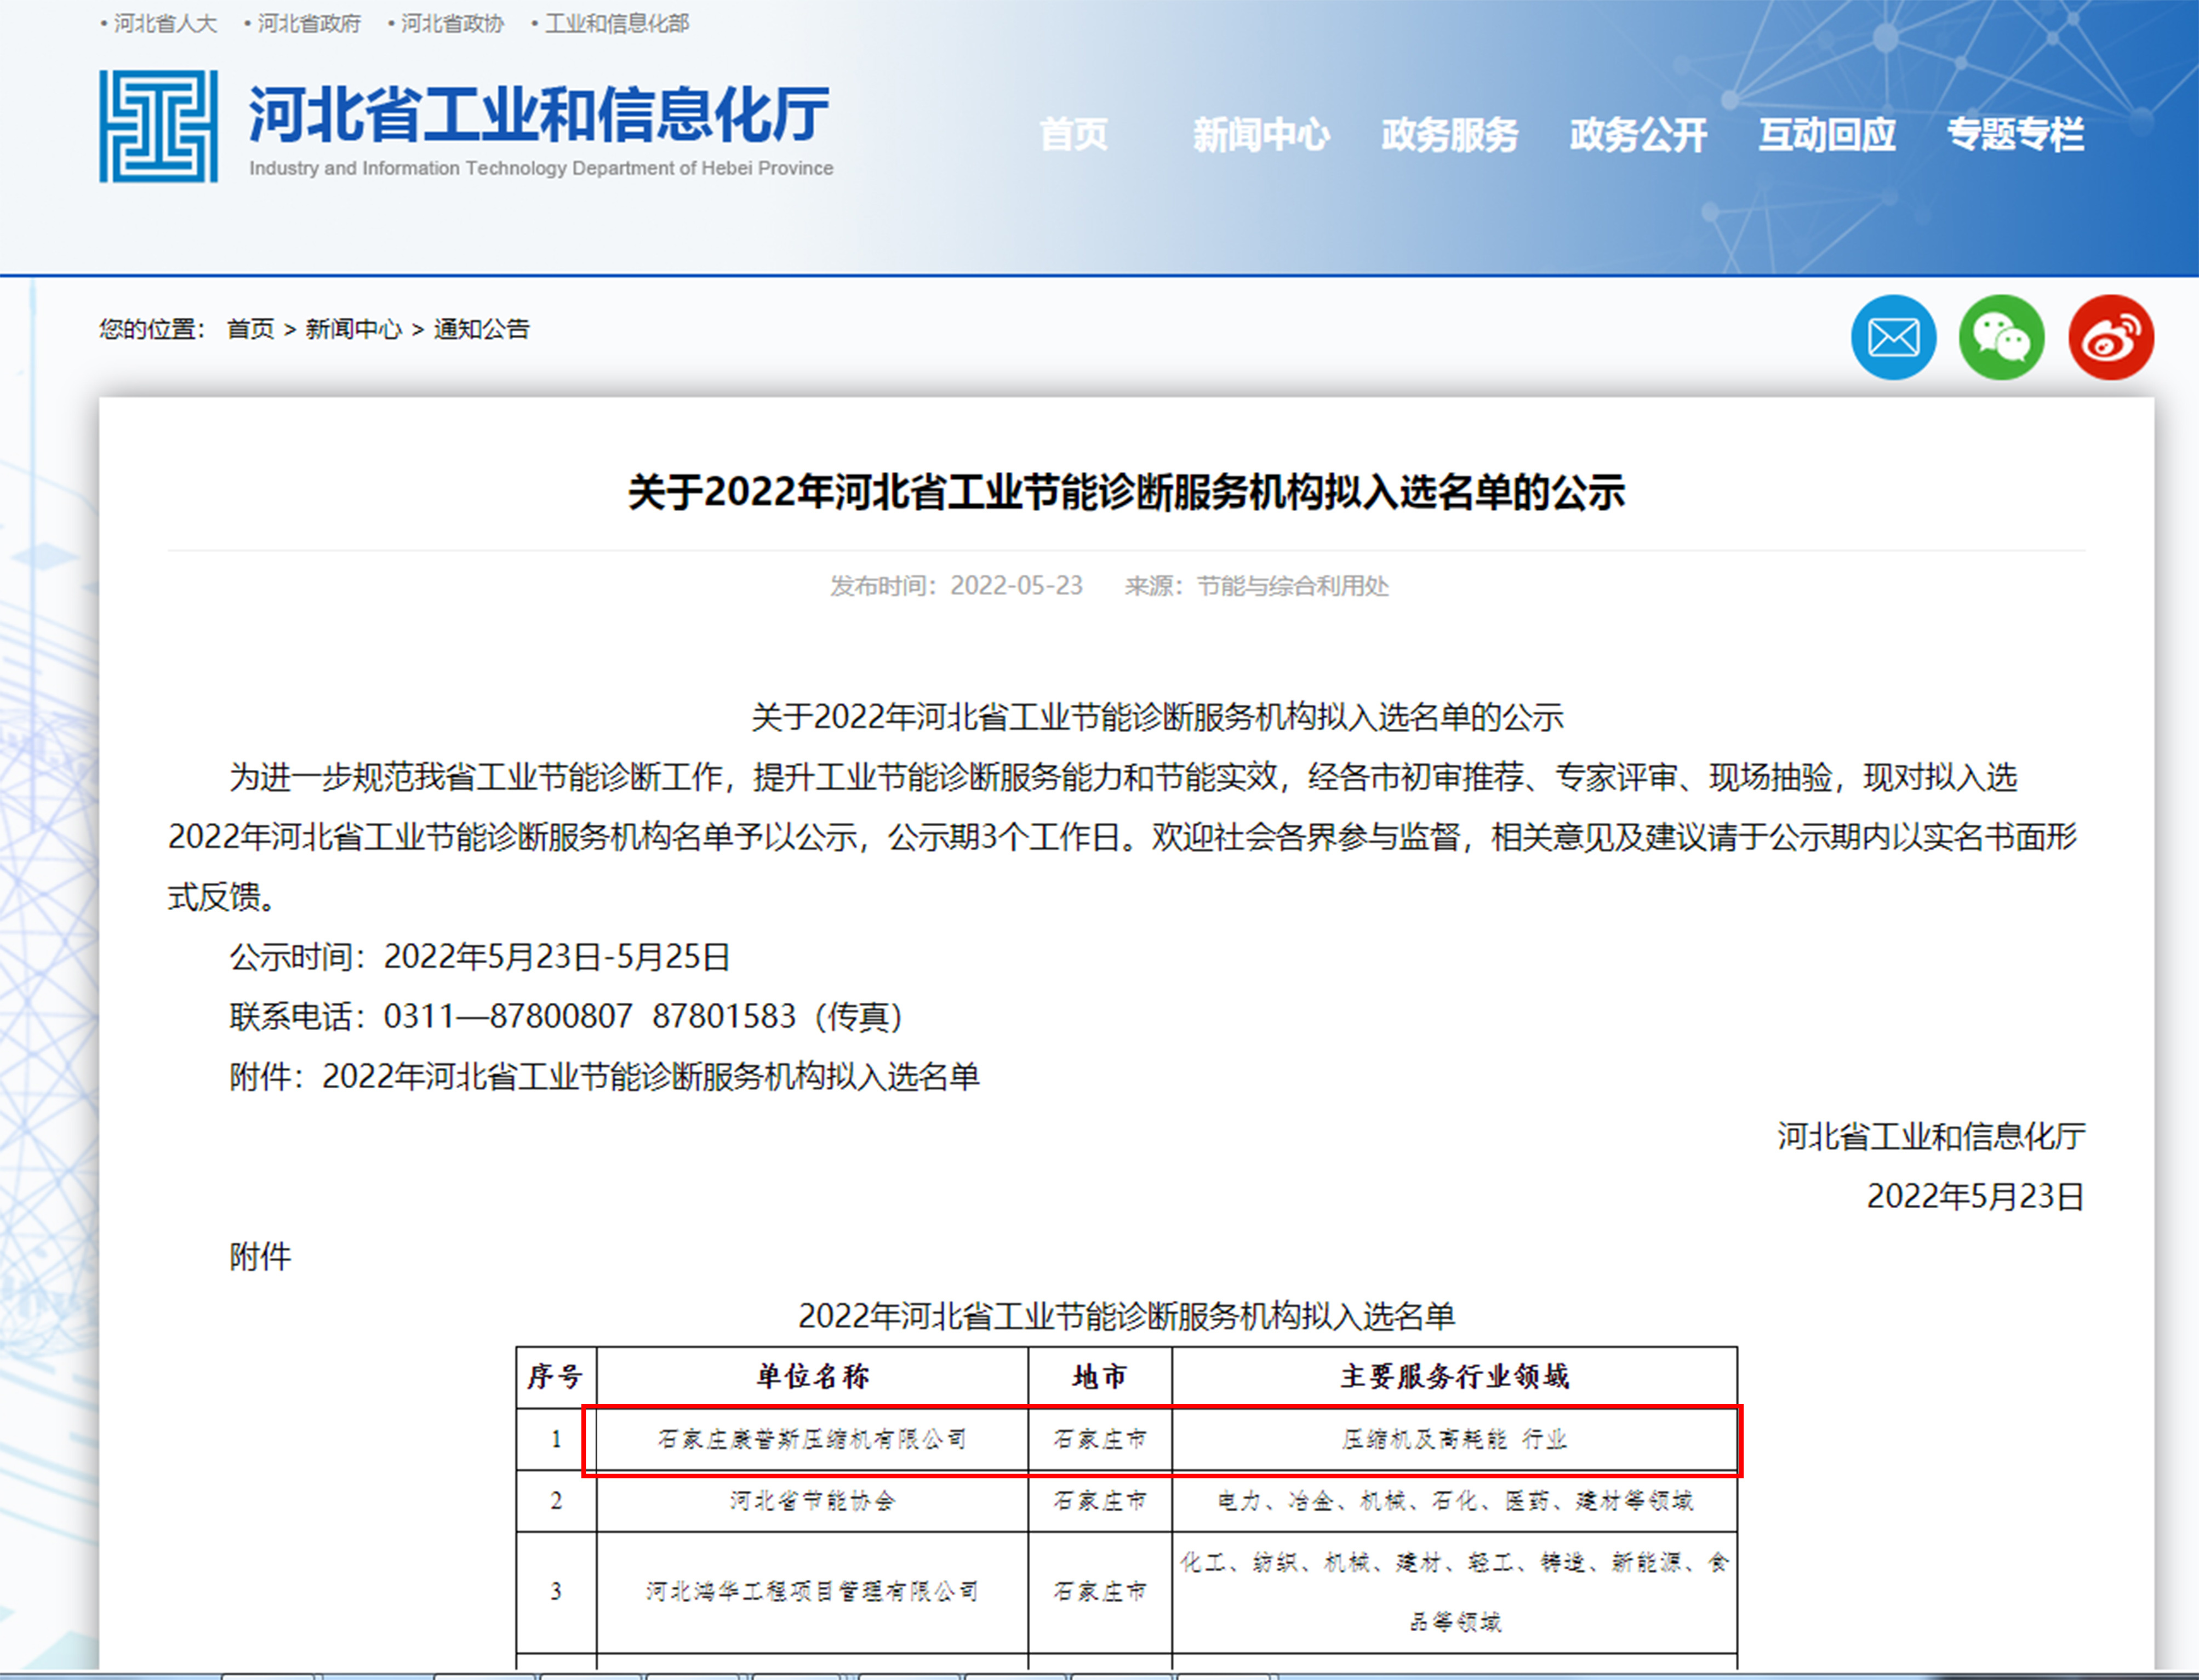Click the table caption 2022年河北省工业节能诊断服务机构拟入选名单
The image size is (2199, 1680).
coord(1126,1316)
